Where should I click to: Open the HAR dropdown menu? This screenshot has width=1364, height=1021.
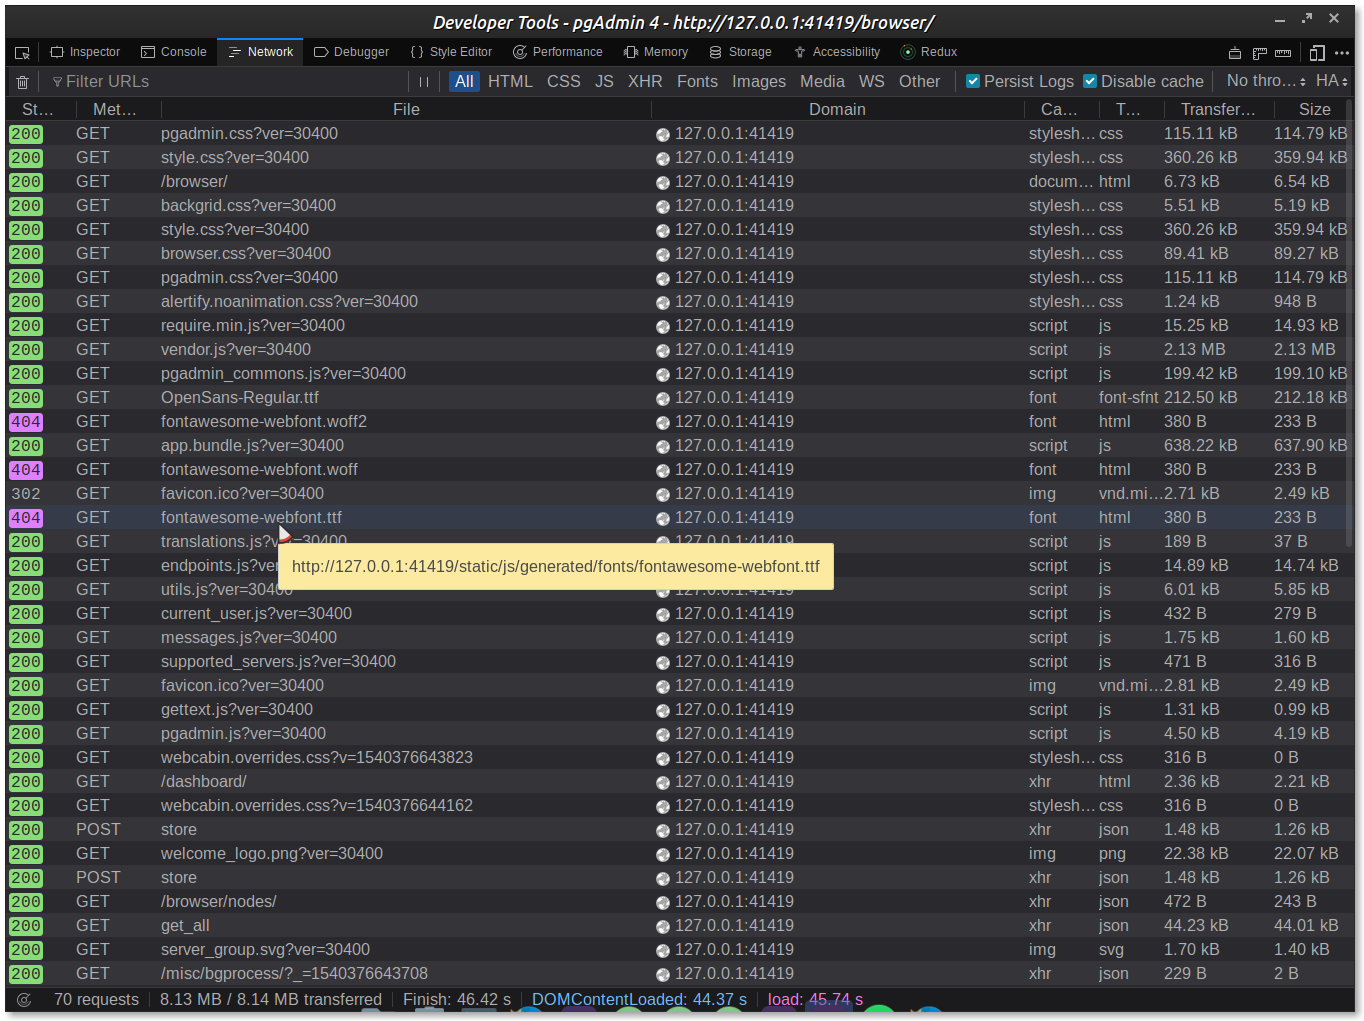1331,81
